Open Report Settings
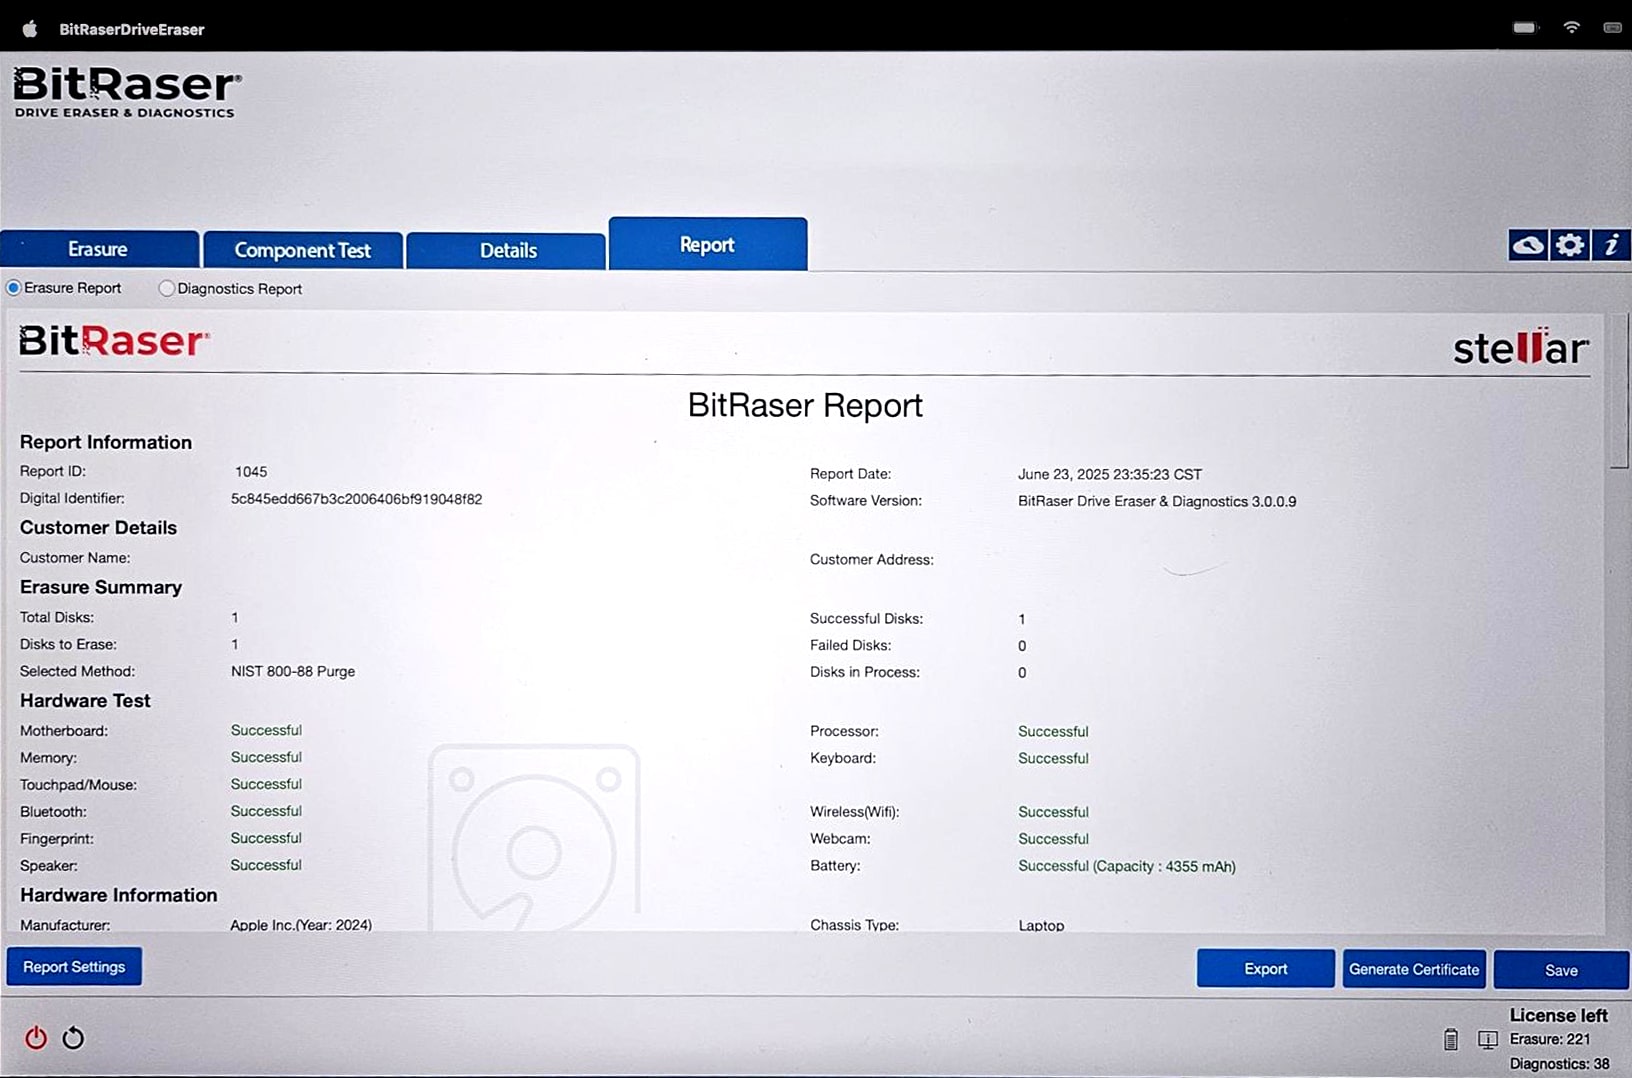The width and height of the screenshot is (1632, 1078). (x=74, y=967)
